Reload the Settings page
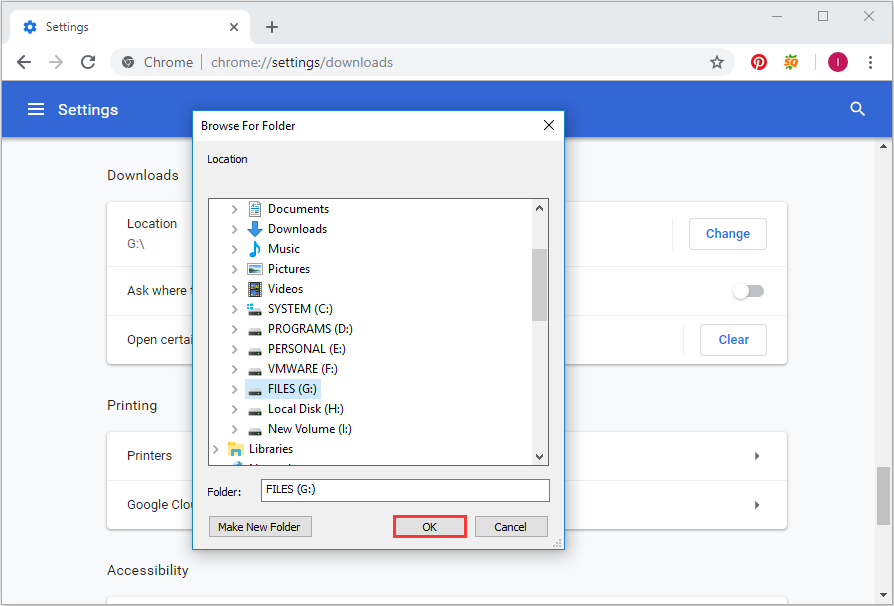The width and height of the screenshot is (894, 606). coord(88,62)
